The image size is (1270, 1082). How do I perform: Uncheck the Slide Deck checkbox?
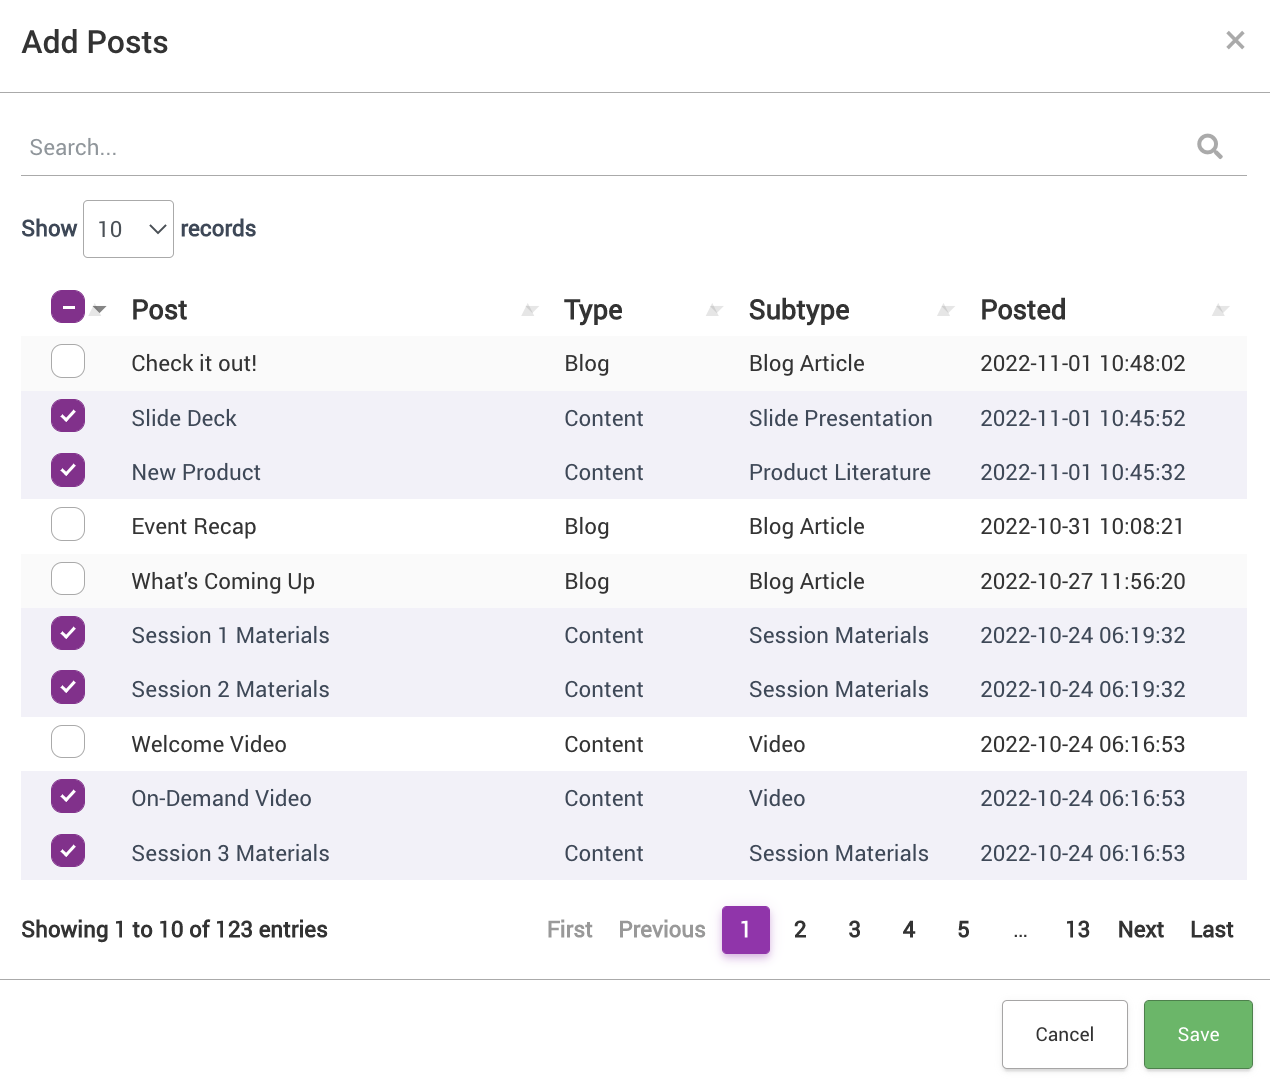tap(68, 415)
